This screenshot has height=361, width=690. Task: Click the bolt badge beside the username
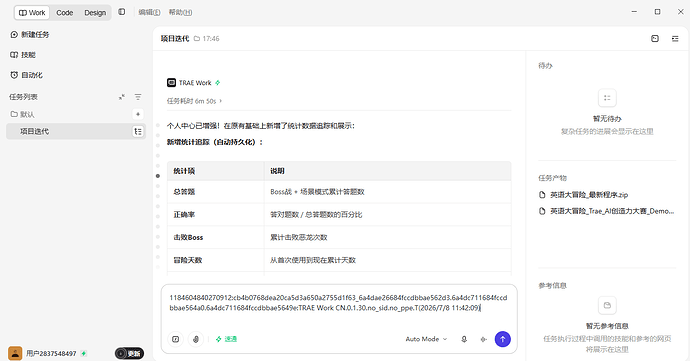tap(84, 354)
